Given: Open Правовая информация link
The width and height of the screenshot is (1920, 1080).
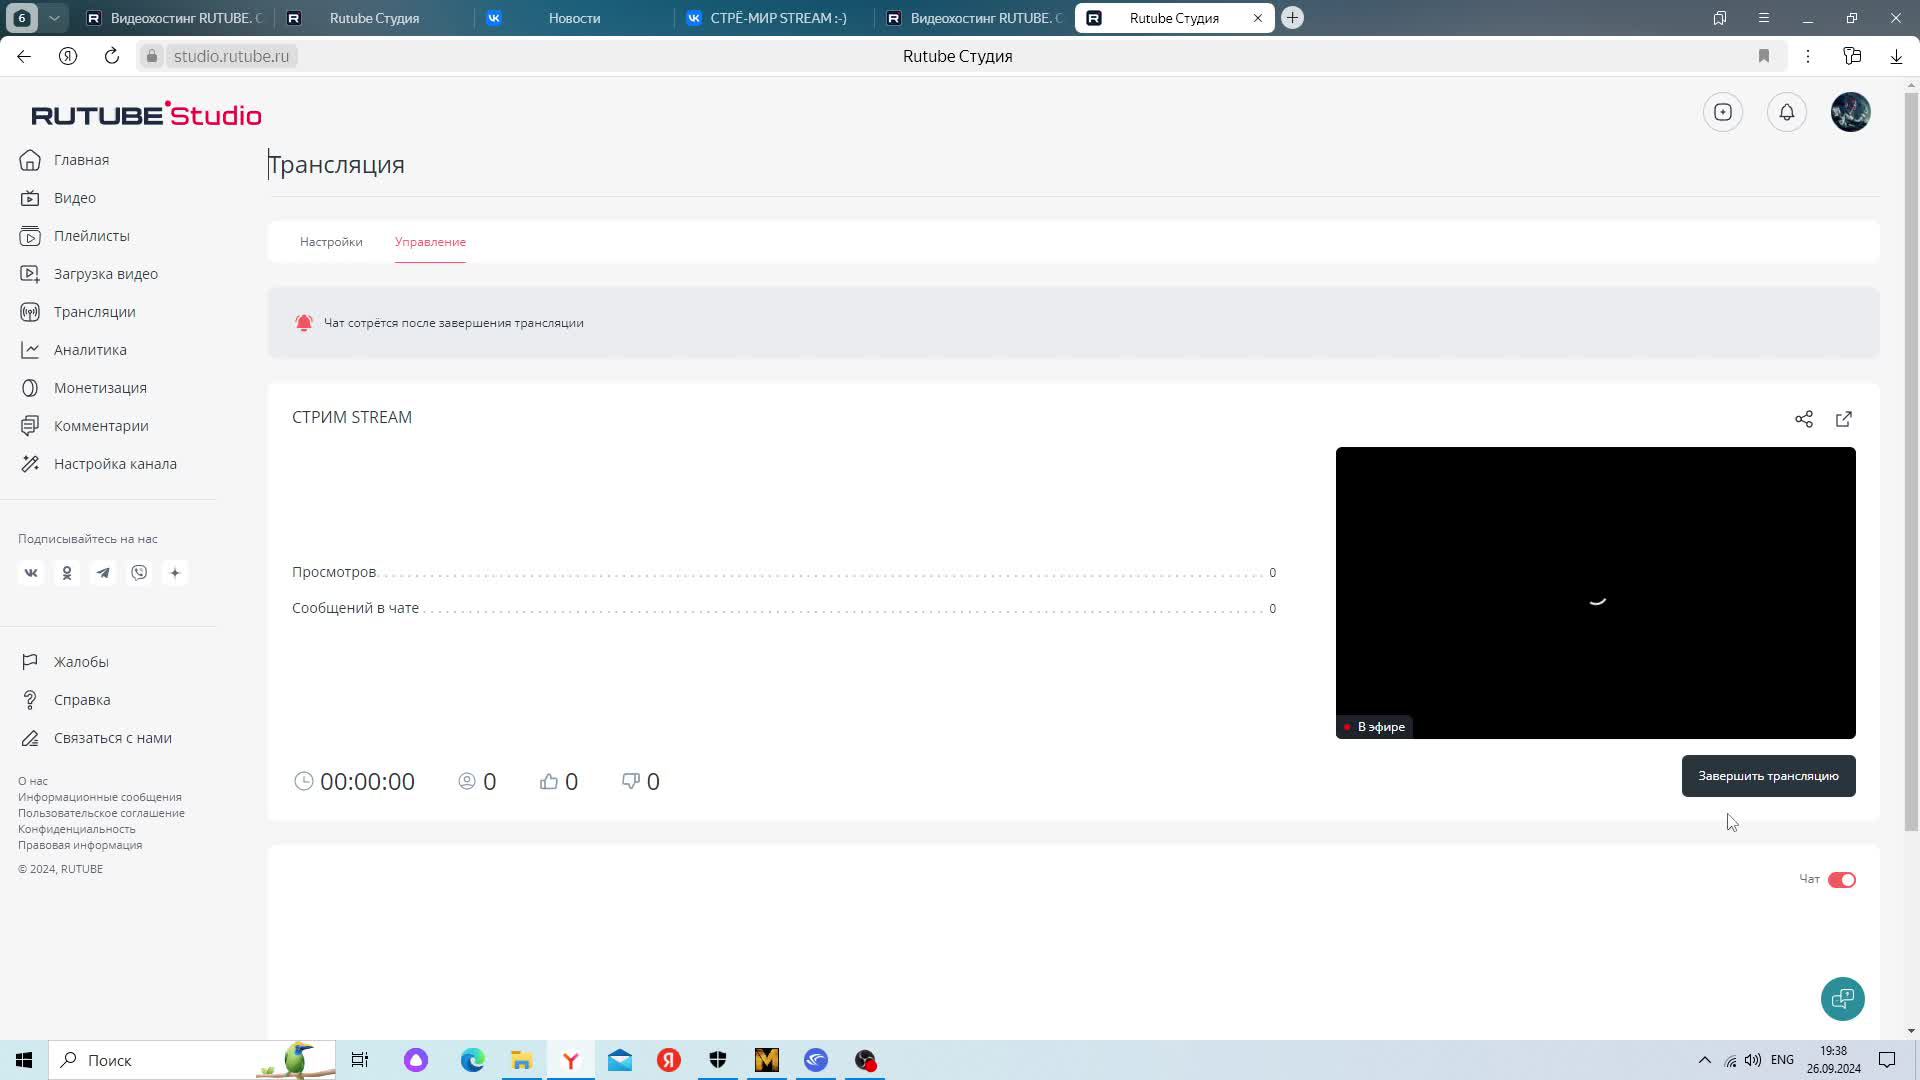Looking at the screenshot, I should (x=80, y=845).
